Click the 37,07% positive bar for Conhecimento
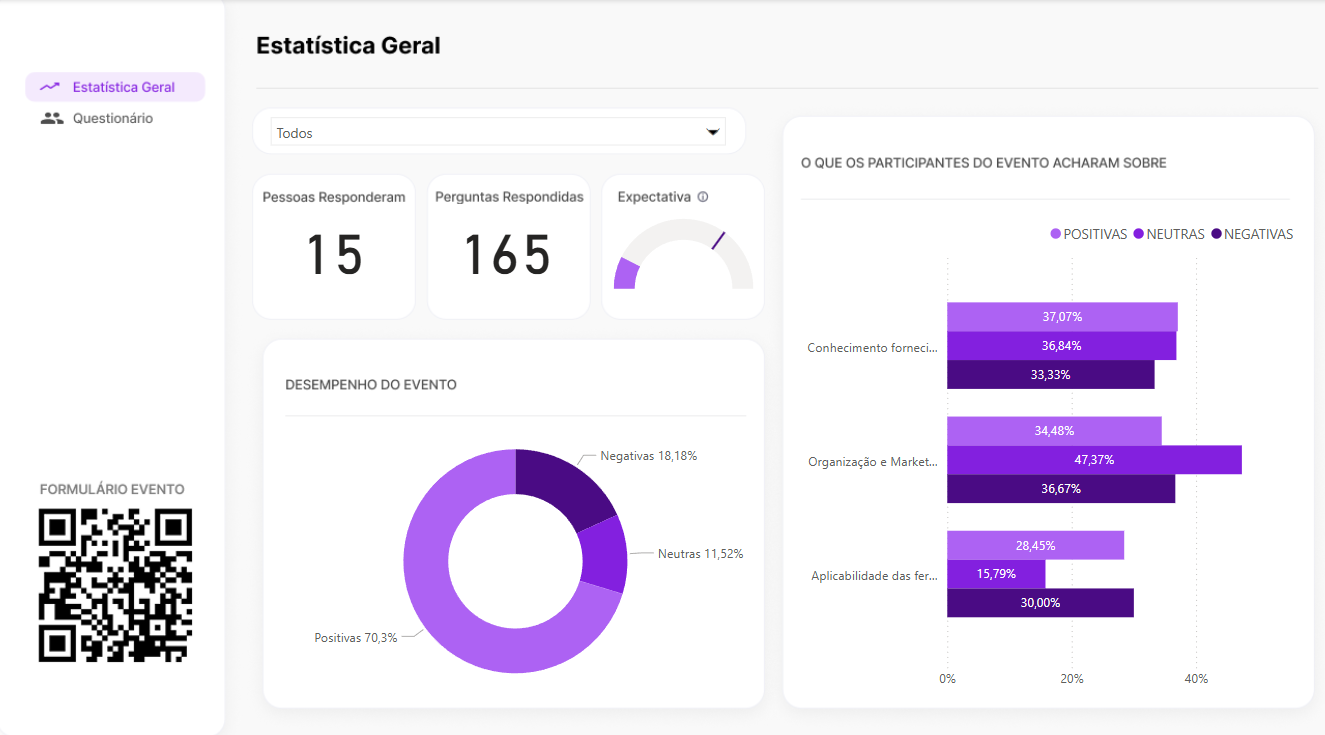1325x735 pixels. 1062,317
